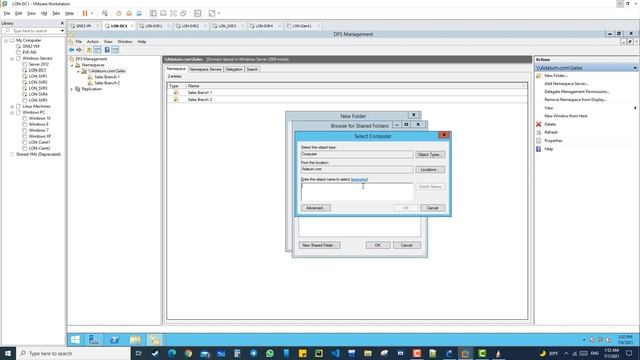Viewport: 640px width, 360px height.
Task: Click the Sales Branch 1 folder icon in the list
Action: (176, 93)
